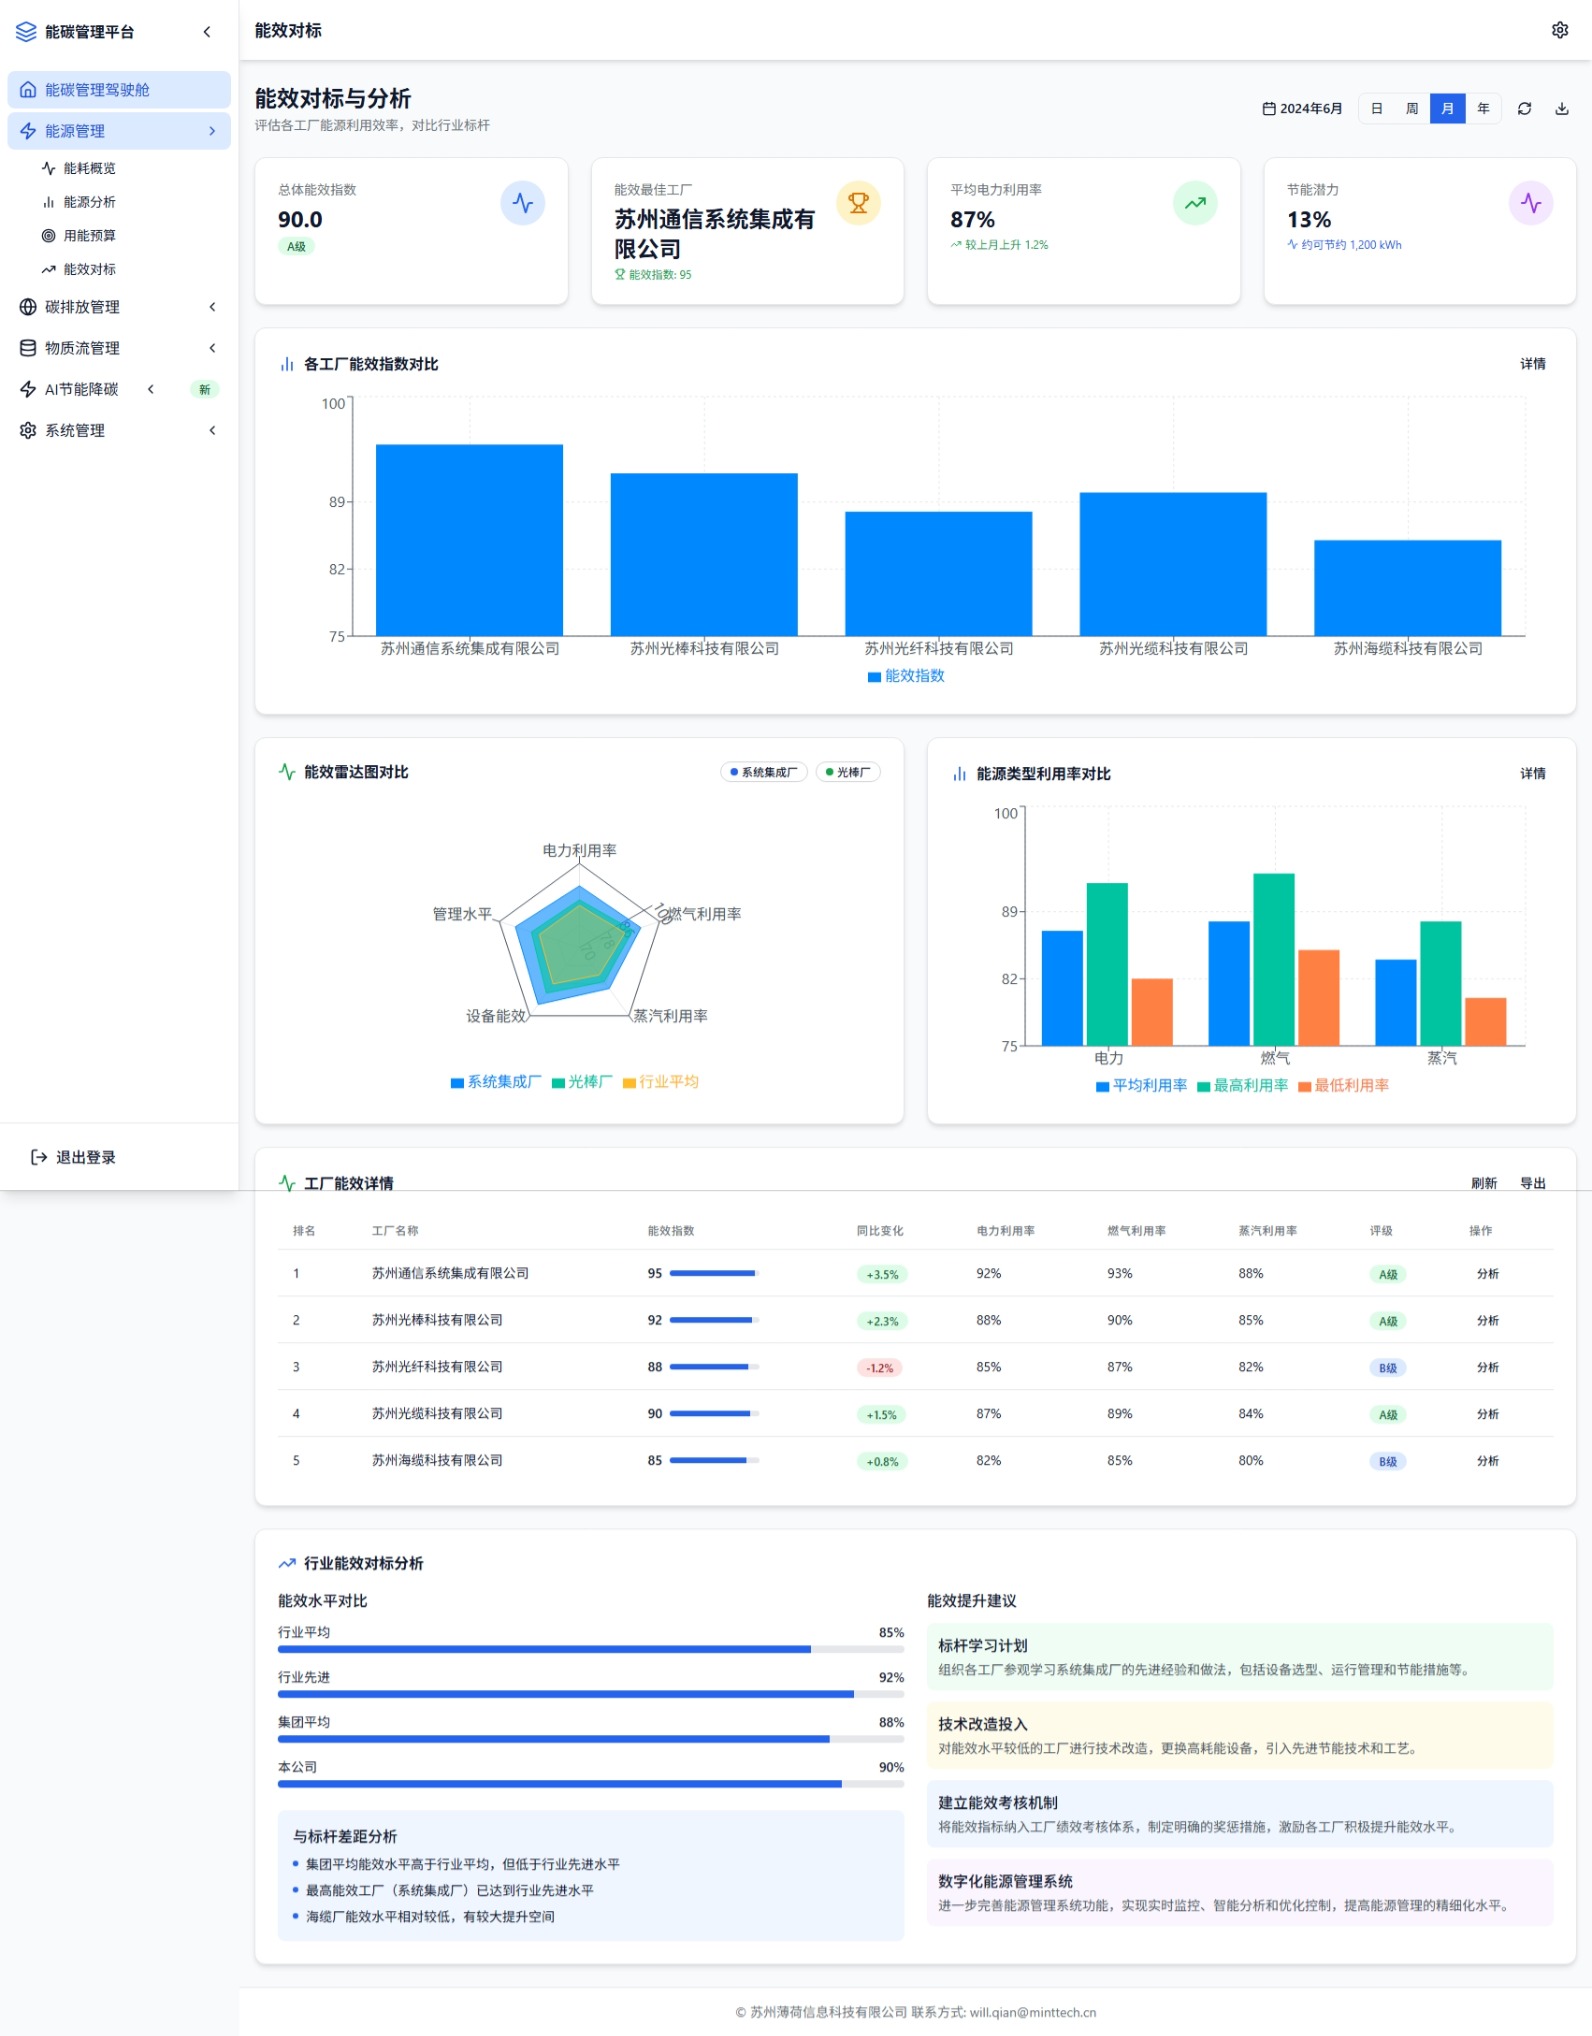This screenshot has height=2036, width=1592.
Task: Click the trophy icon on best factory card
Action: tap(858, 203)
